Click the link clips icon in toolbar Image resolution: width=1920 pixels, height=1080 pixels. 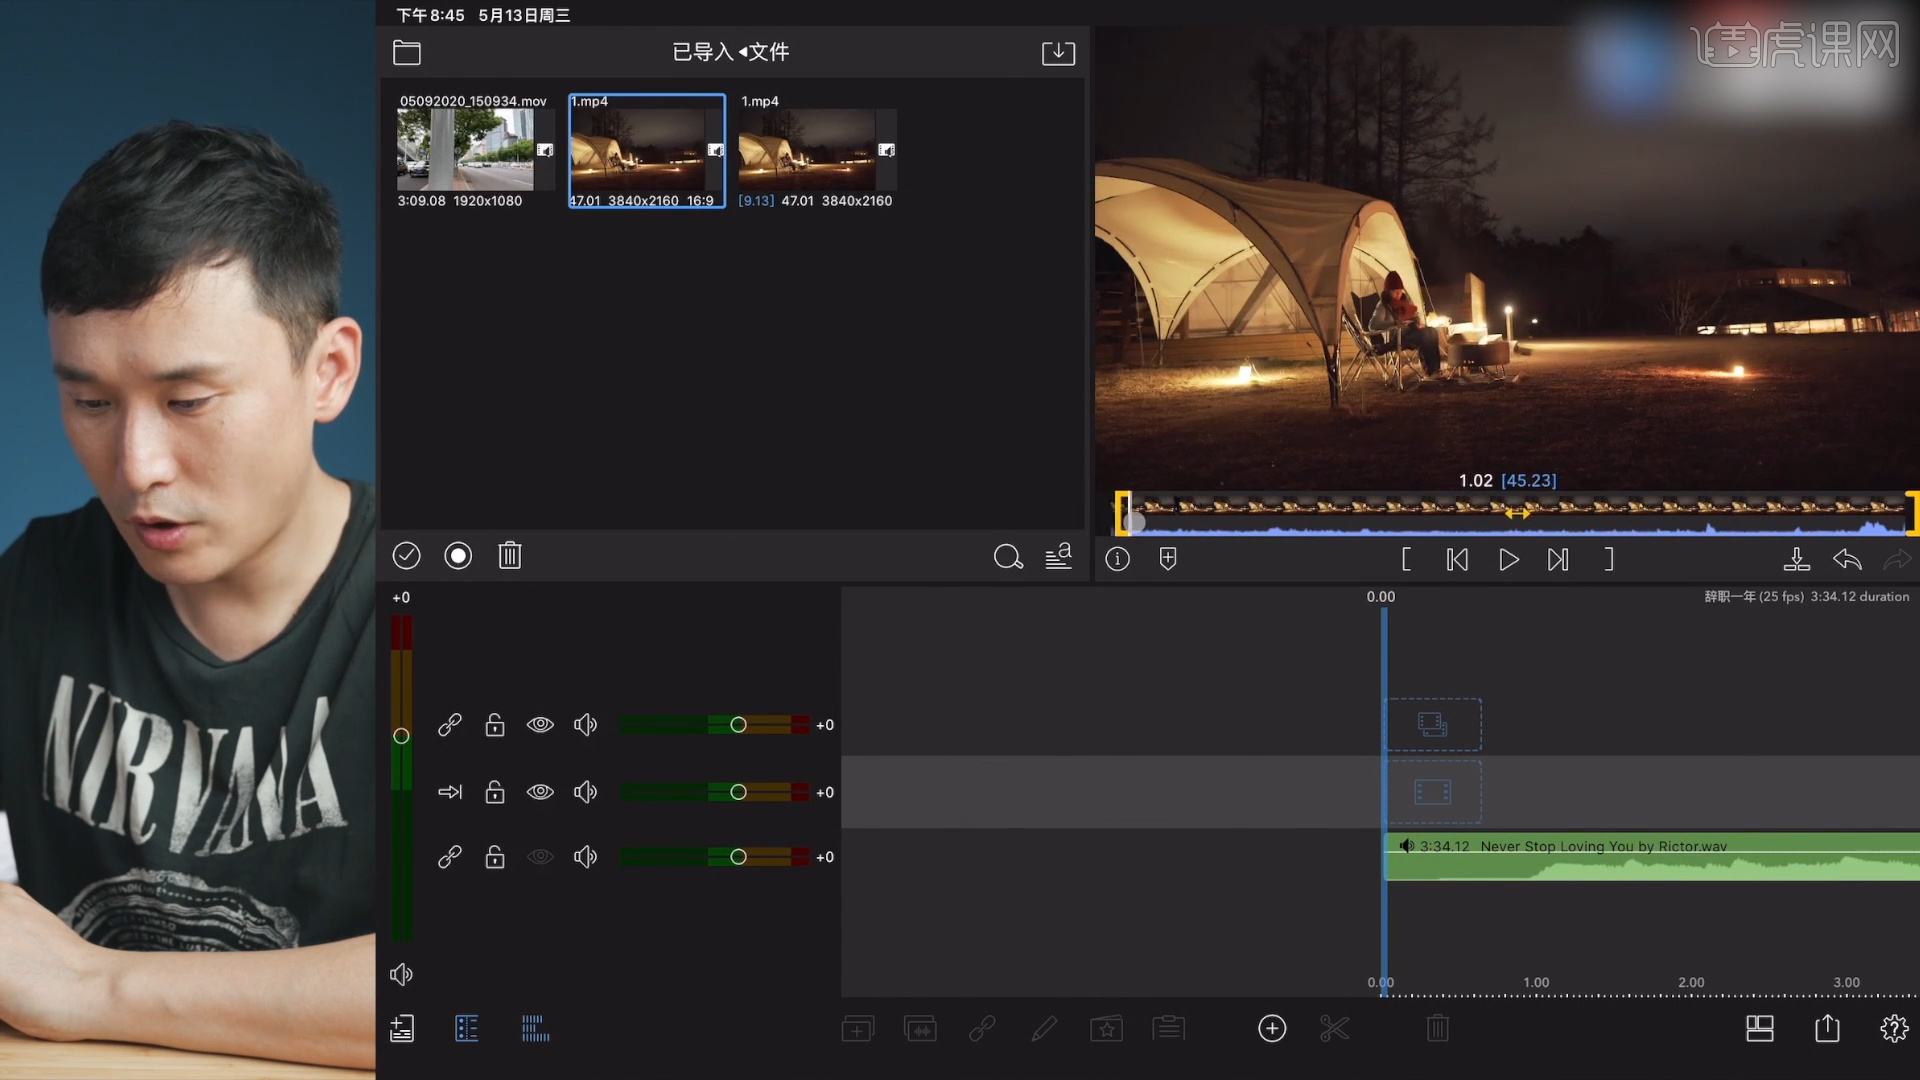pos(982,1028)
